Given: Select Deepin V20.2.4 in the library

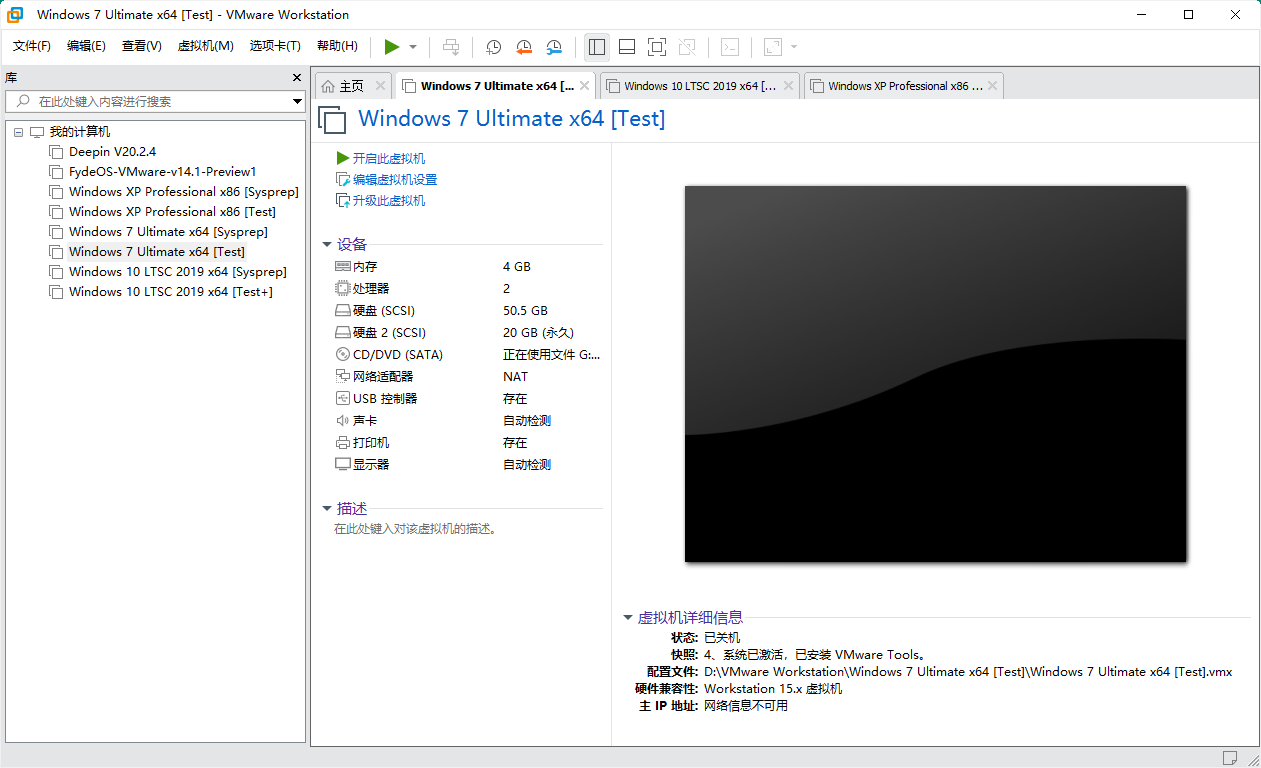Looking at the screenshot, I should click(112, 152).
